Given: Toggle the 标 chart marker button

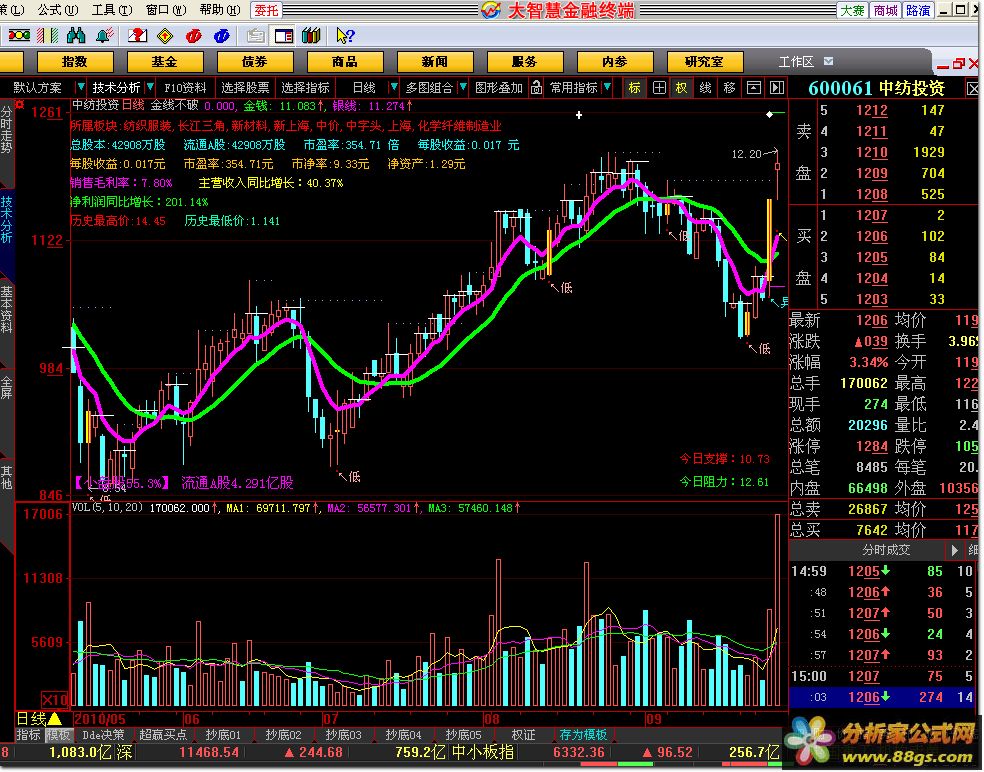Looking at the screenshot, I should pyautogui.click(x=634, y=88).
